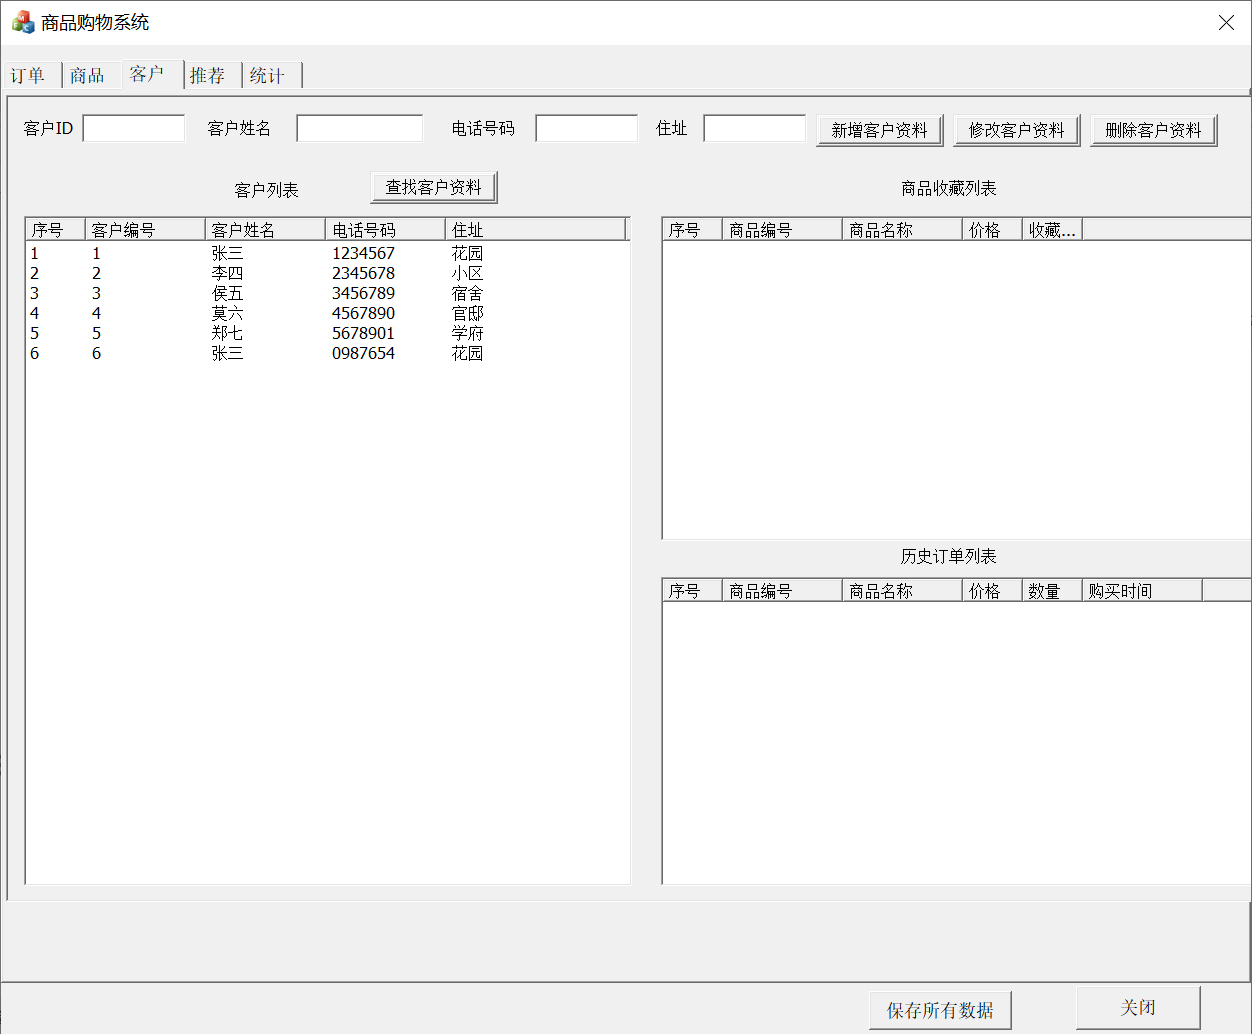Sort customer list by 序号 column header
Screen dimensions: 1252x1034
coord(55,229)
